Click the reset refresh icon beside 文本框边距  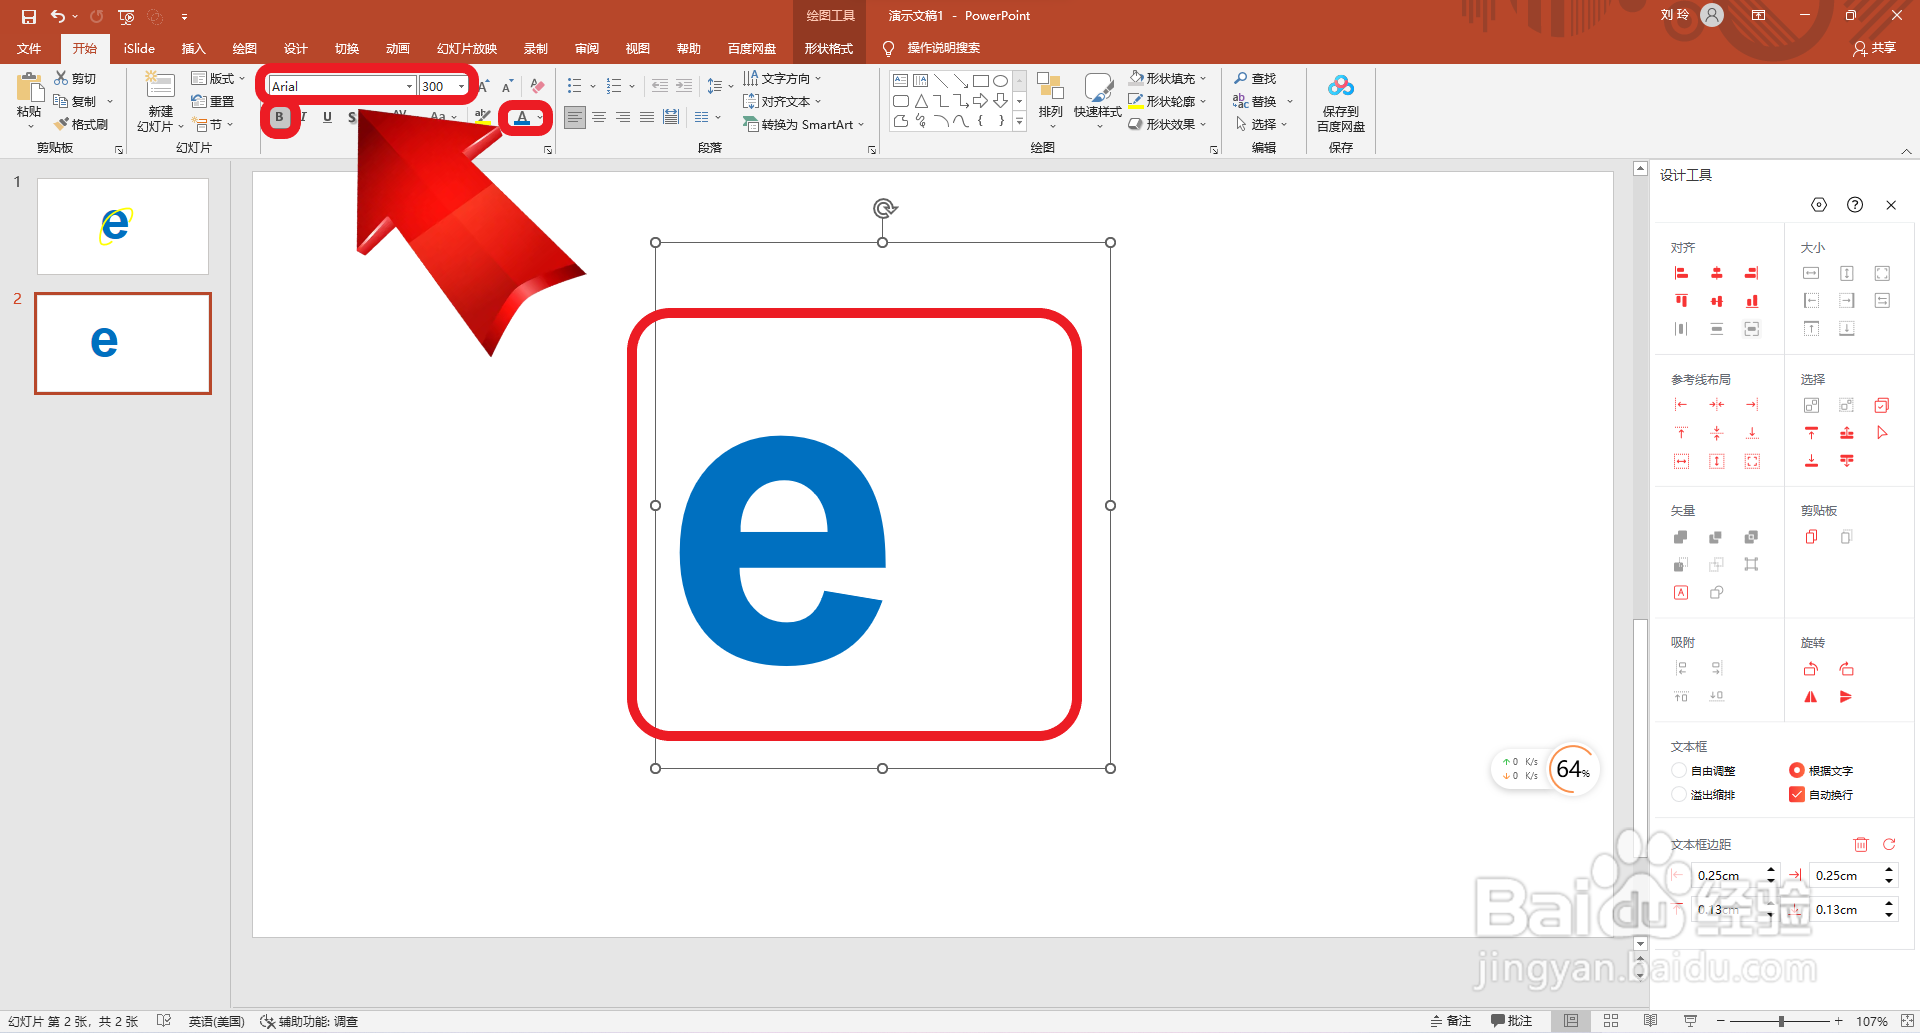coord(1889,845)
